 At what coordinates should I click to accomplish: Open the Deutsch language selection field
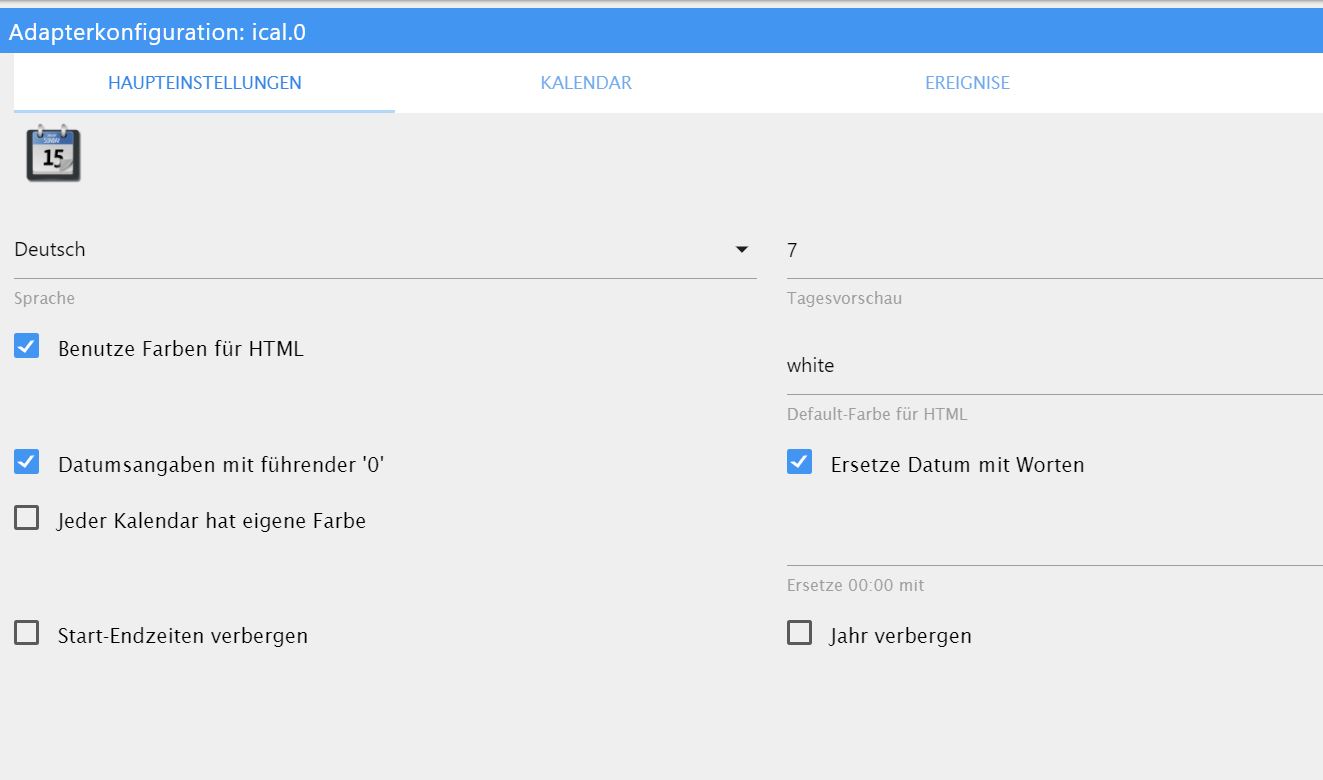pyautogui.click(x=370, y=250)
